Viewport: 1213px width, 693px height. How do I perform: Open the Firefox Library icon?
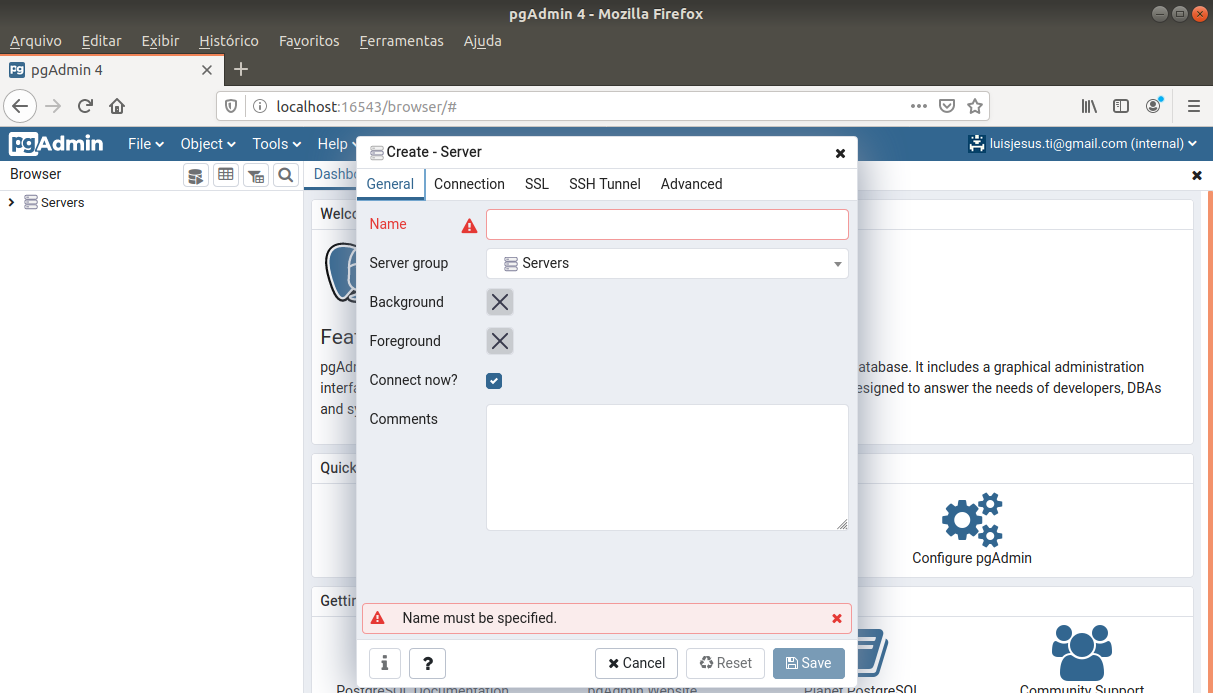[1090, 106]
